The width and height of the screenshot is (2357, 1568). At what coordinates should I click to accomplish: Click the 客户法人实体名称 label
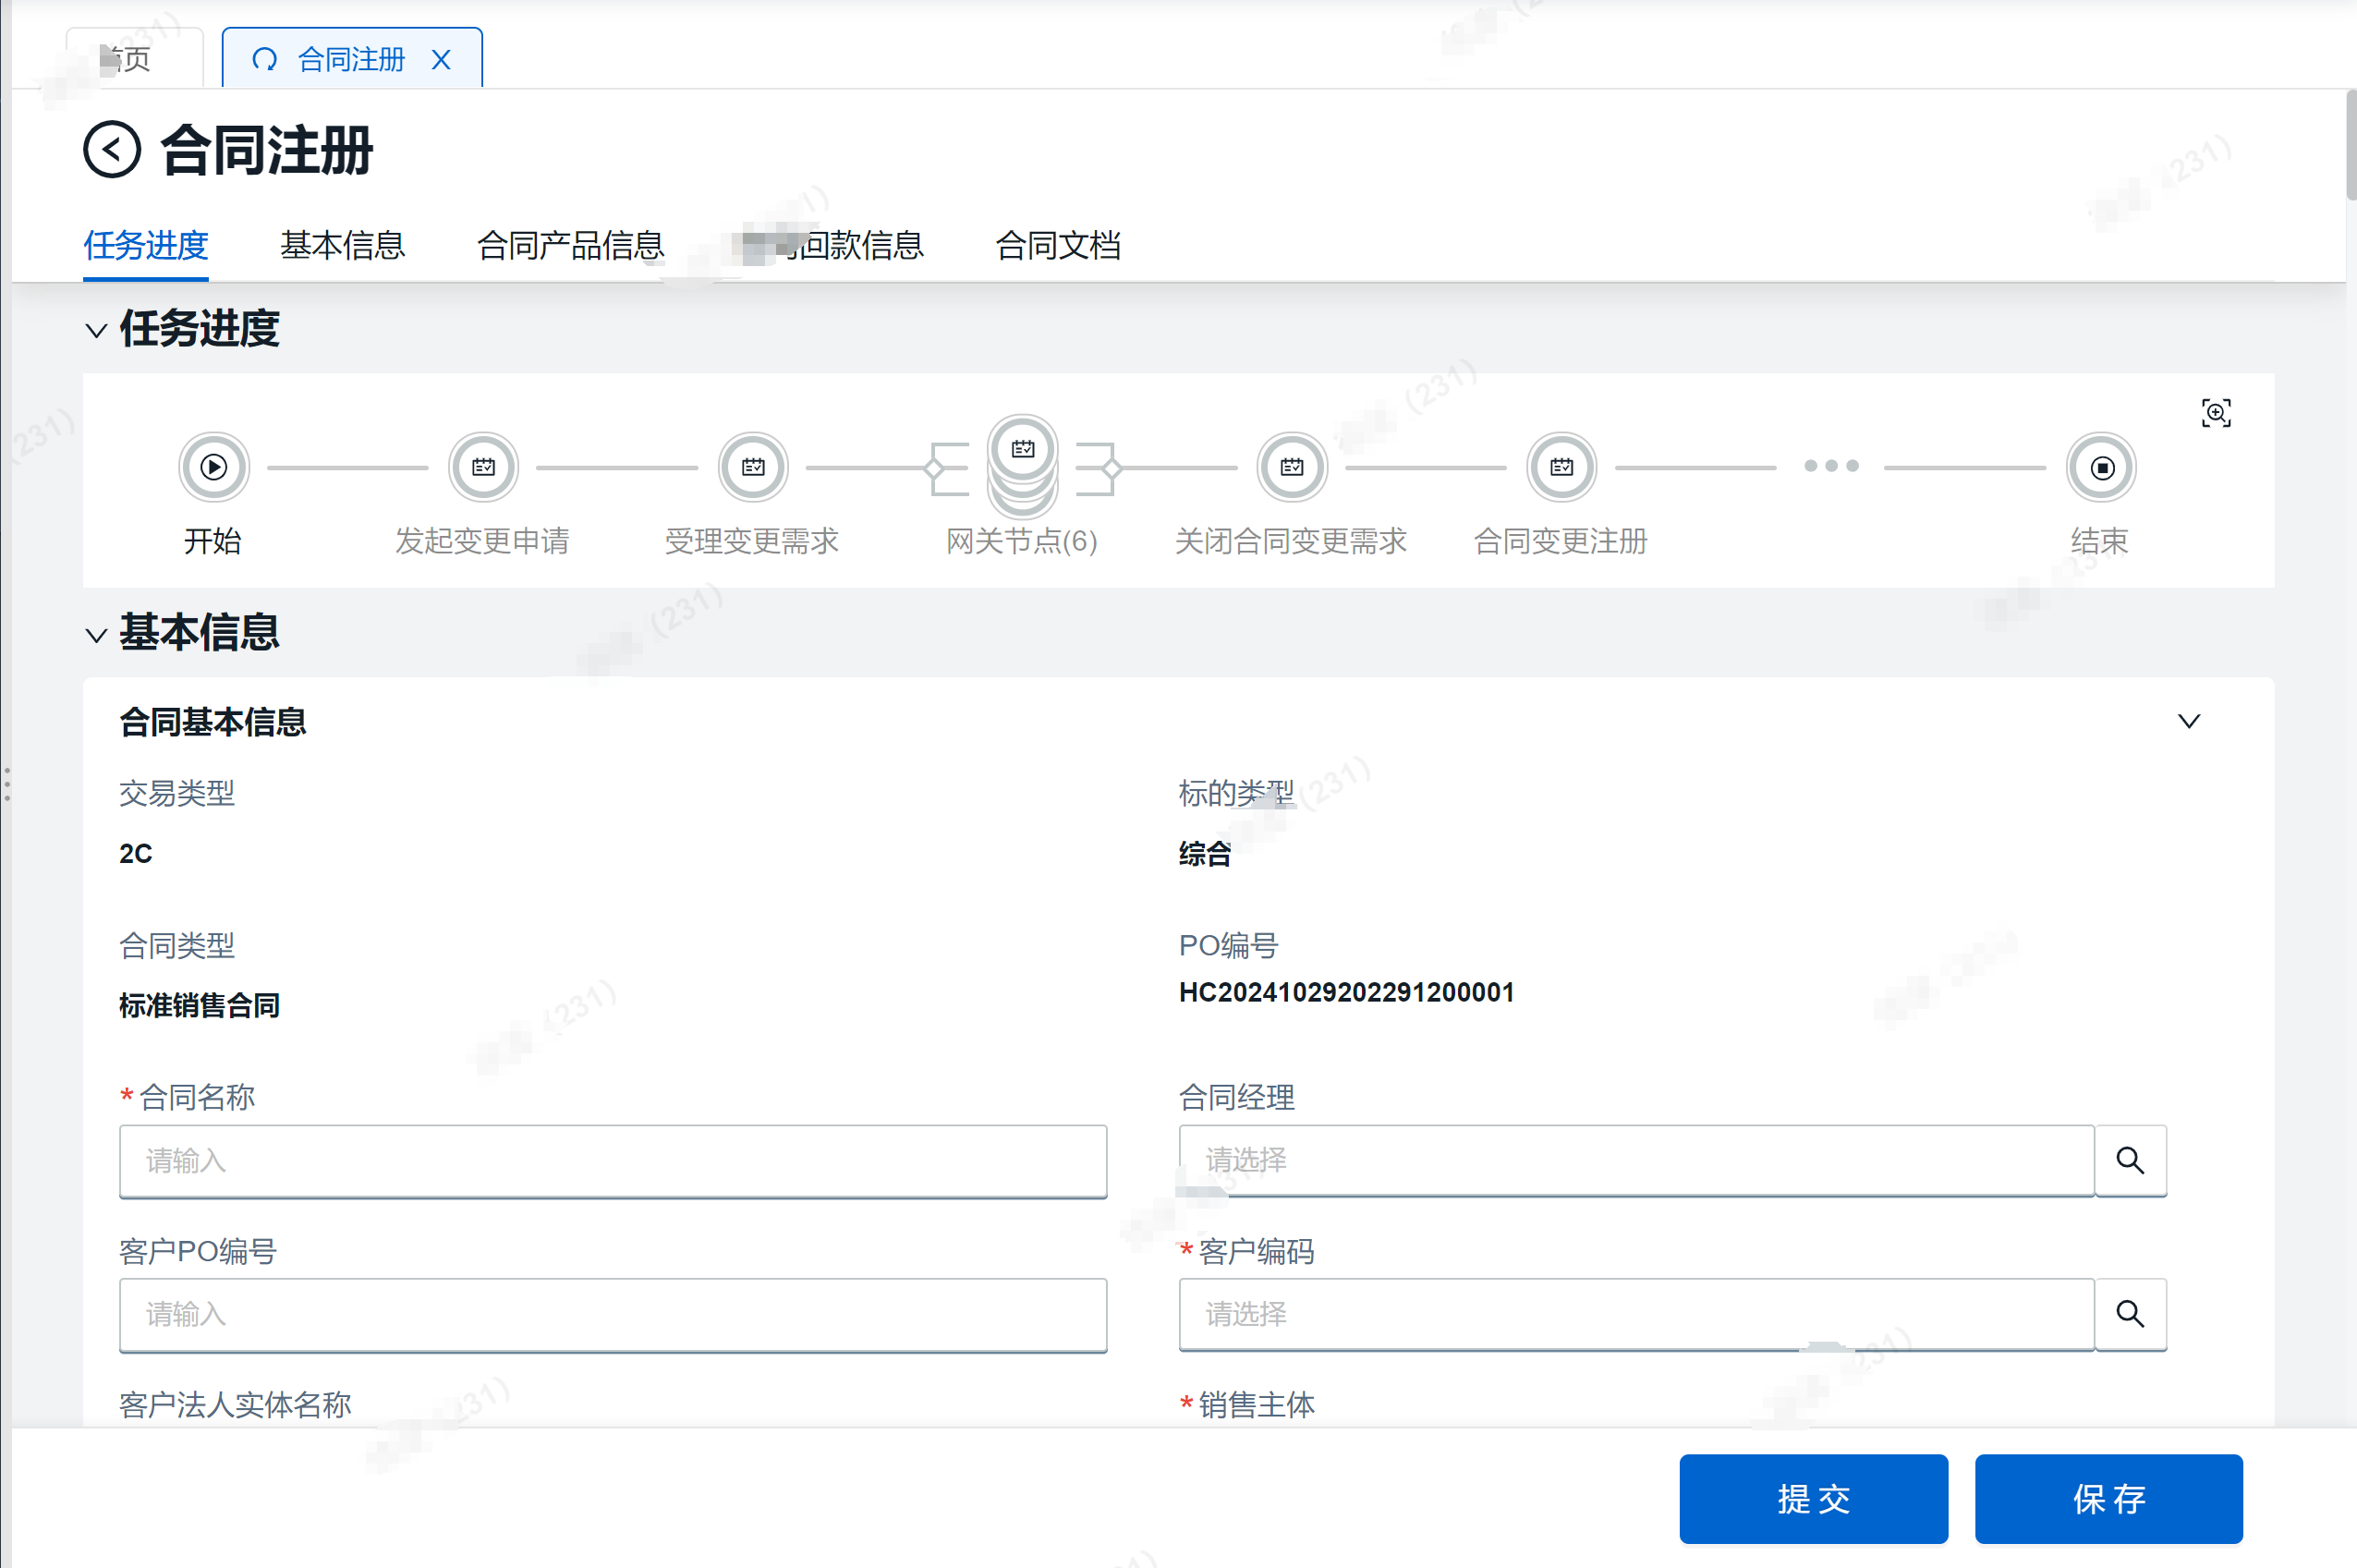[x=235, y=1404]
